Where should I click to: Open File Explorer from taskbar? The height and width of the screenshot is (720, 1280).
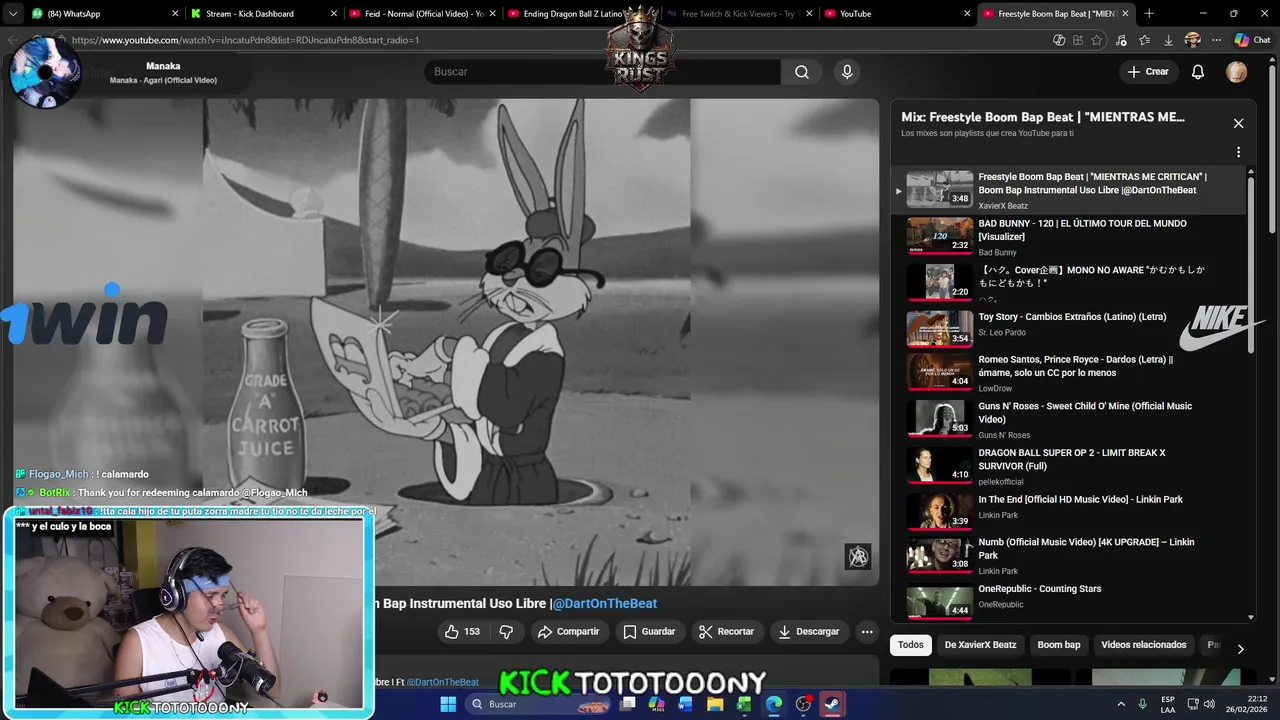[715, 704]
